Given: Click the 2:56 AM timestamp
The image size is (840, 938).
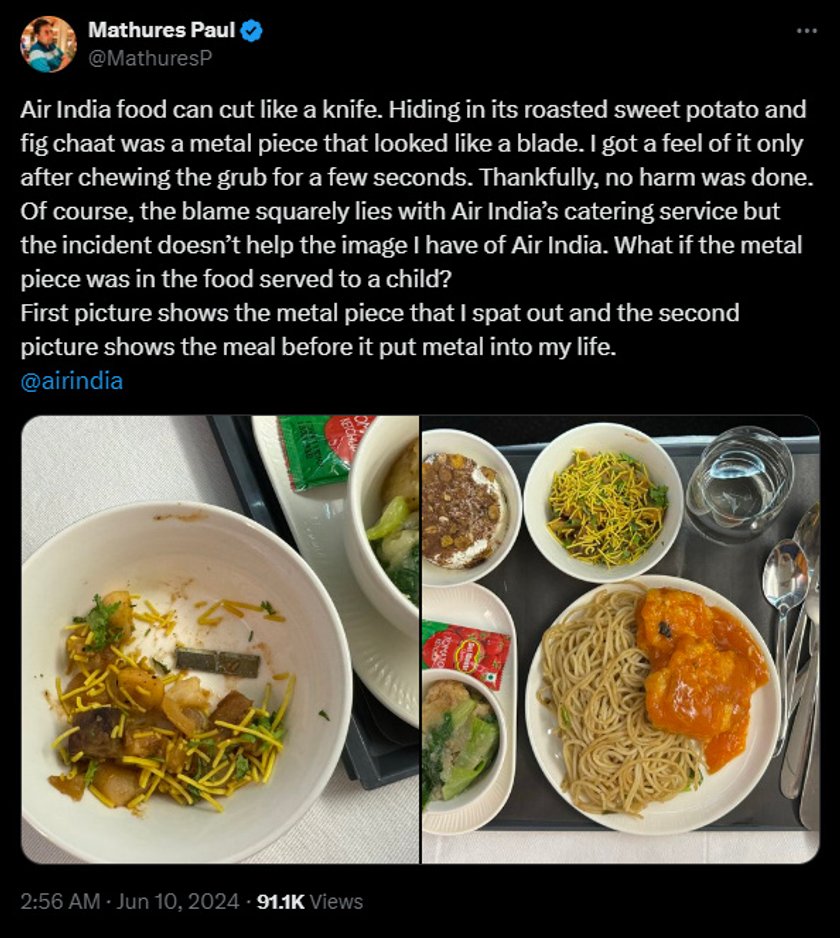Looking at the screenshot, I should point(60,902).
